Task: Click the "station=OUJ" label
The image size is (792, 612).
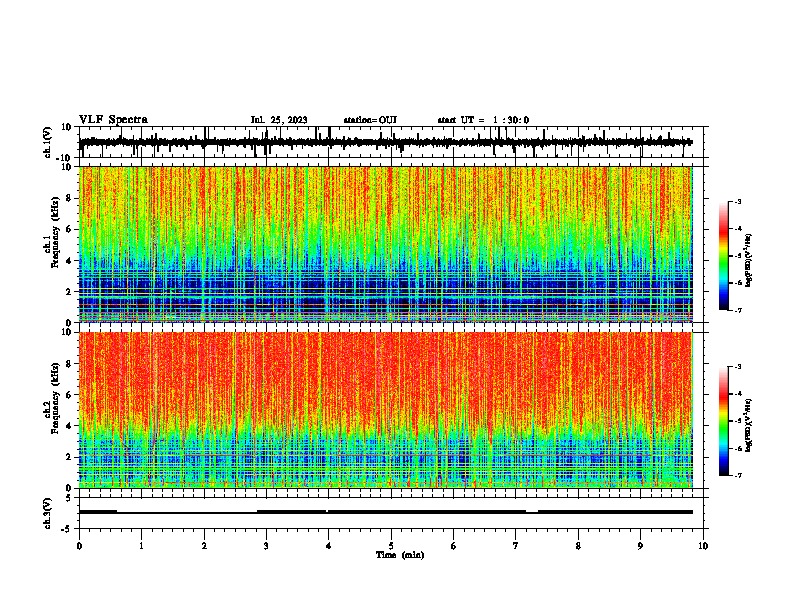Action: point(370,120)
